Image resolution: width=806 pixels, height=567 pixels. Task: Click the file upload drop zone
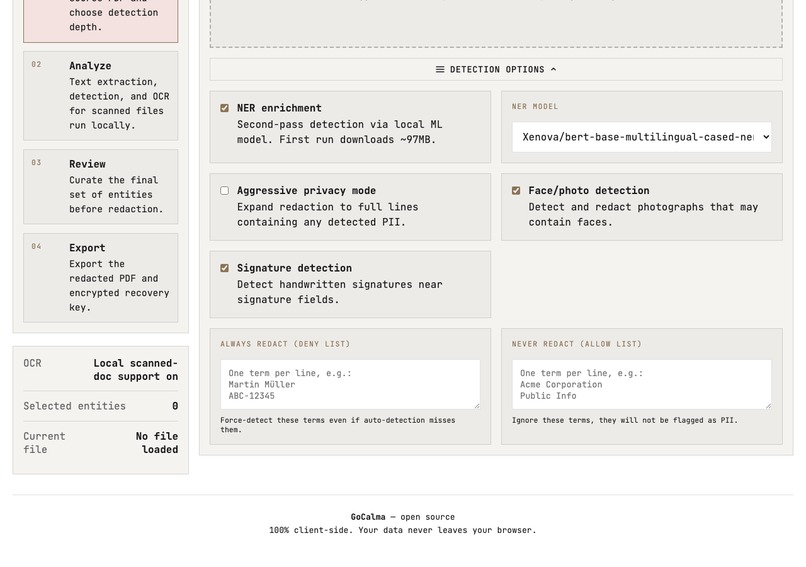click(x=496, y=24)
